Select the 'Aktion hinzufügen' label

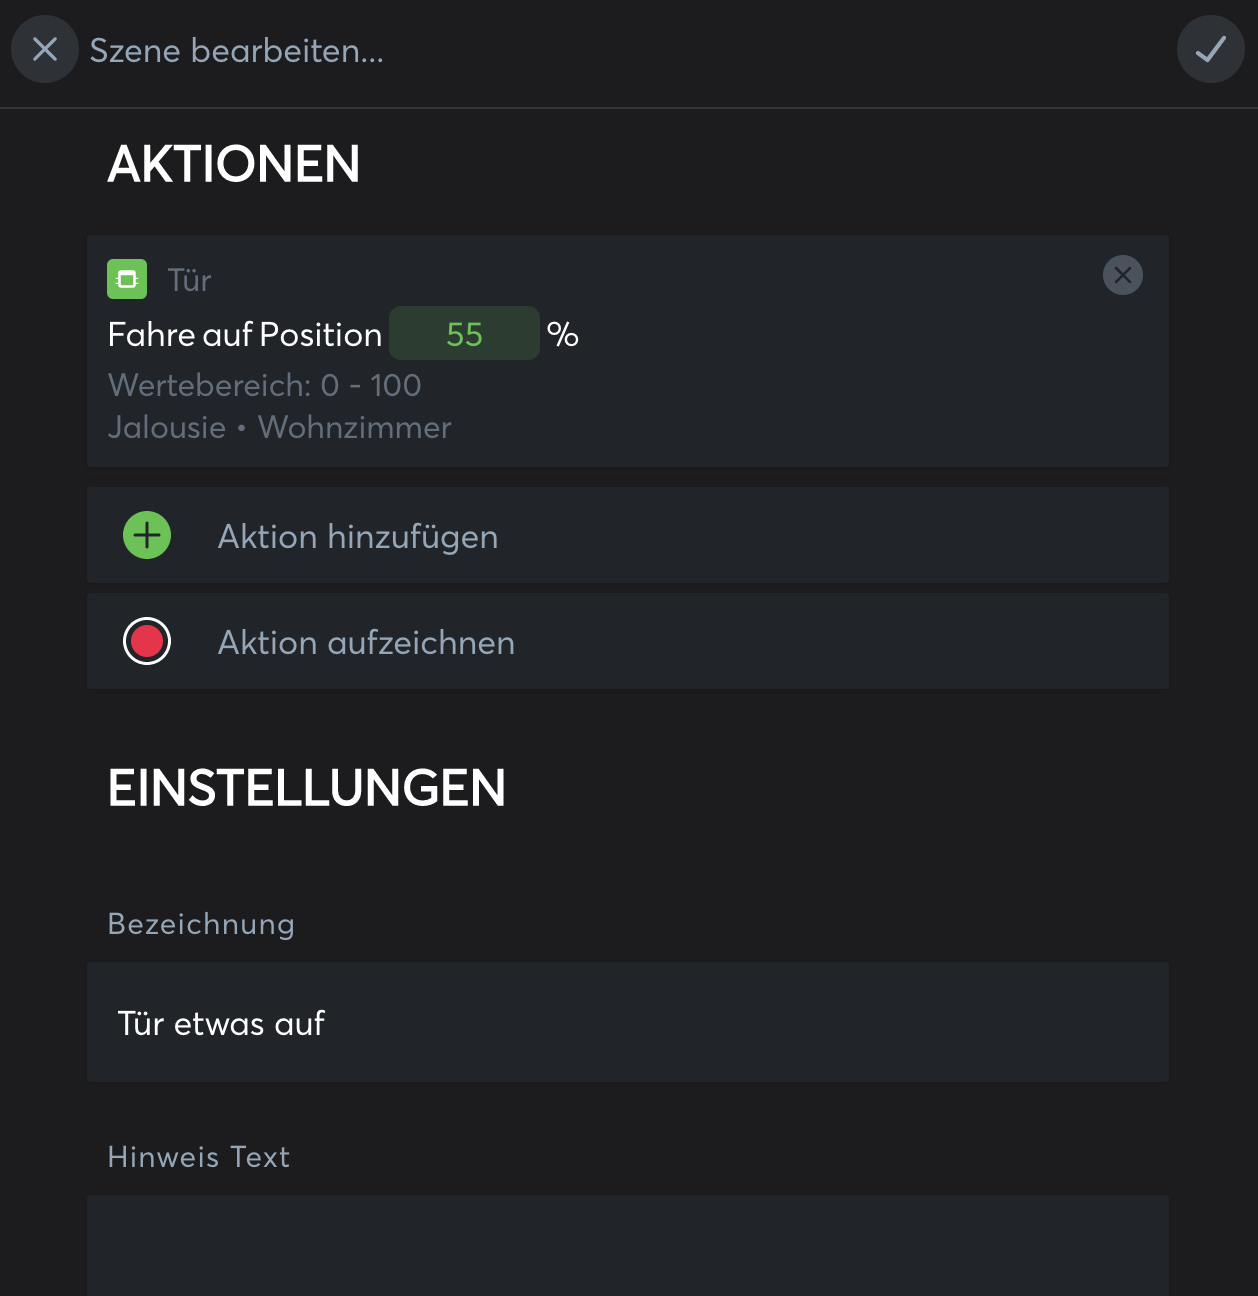(358, 537)
